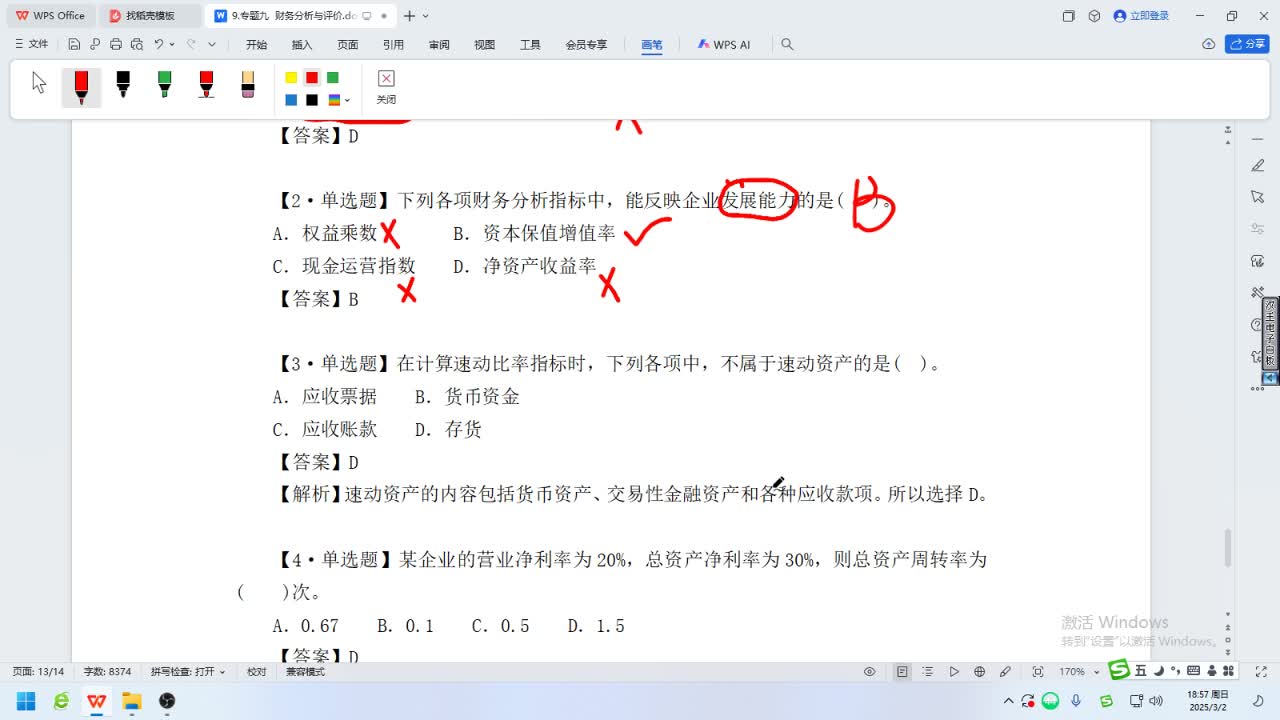Select the green marker pen
The image size is (1280, 720).
(x=165, y=85)
